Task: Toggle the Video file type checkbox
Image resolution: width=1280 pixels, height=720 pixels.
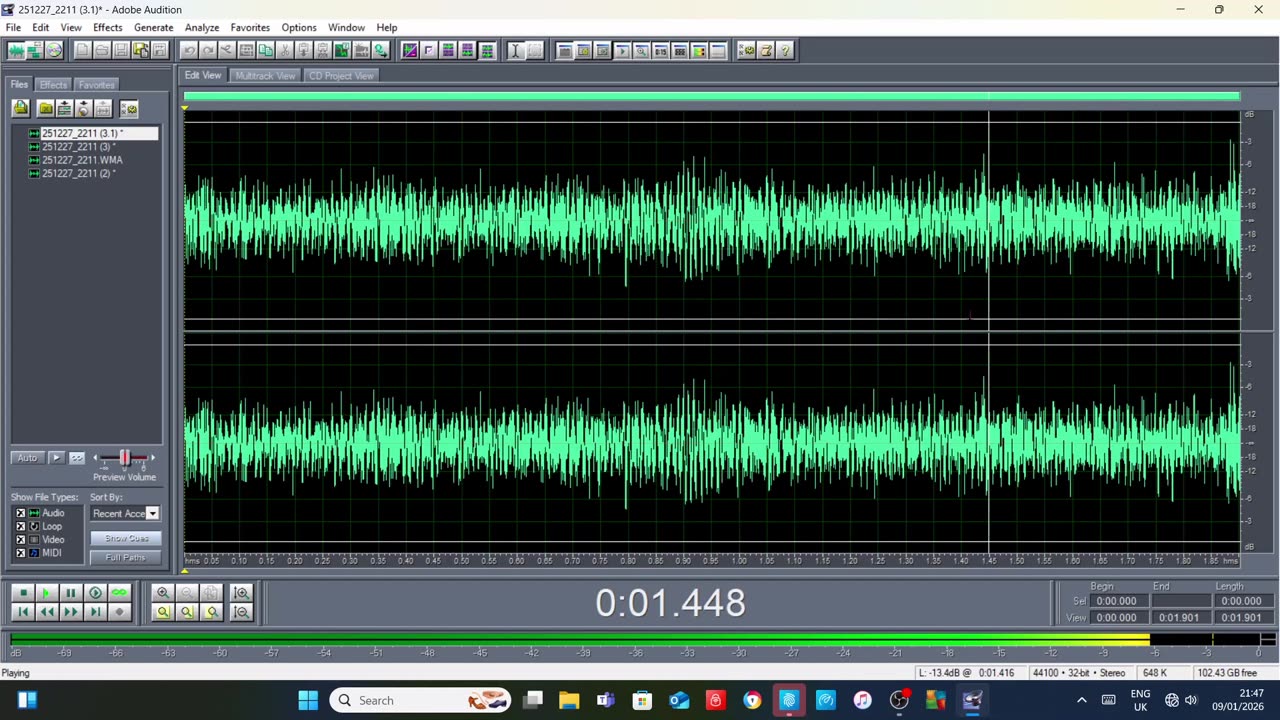Action: (20, 539)
